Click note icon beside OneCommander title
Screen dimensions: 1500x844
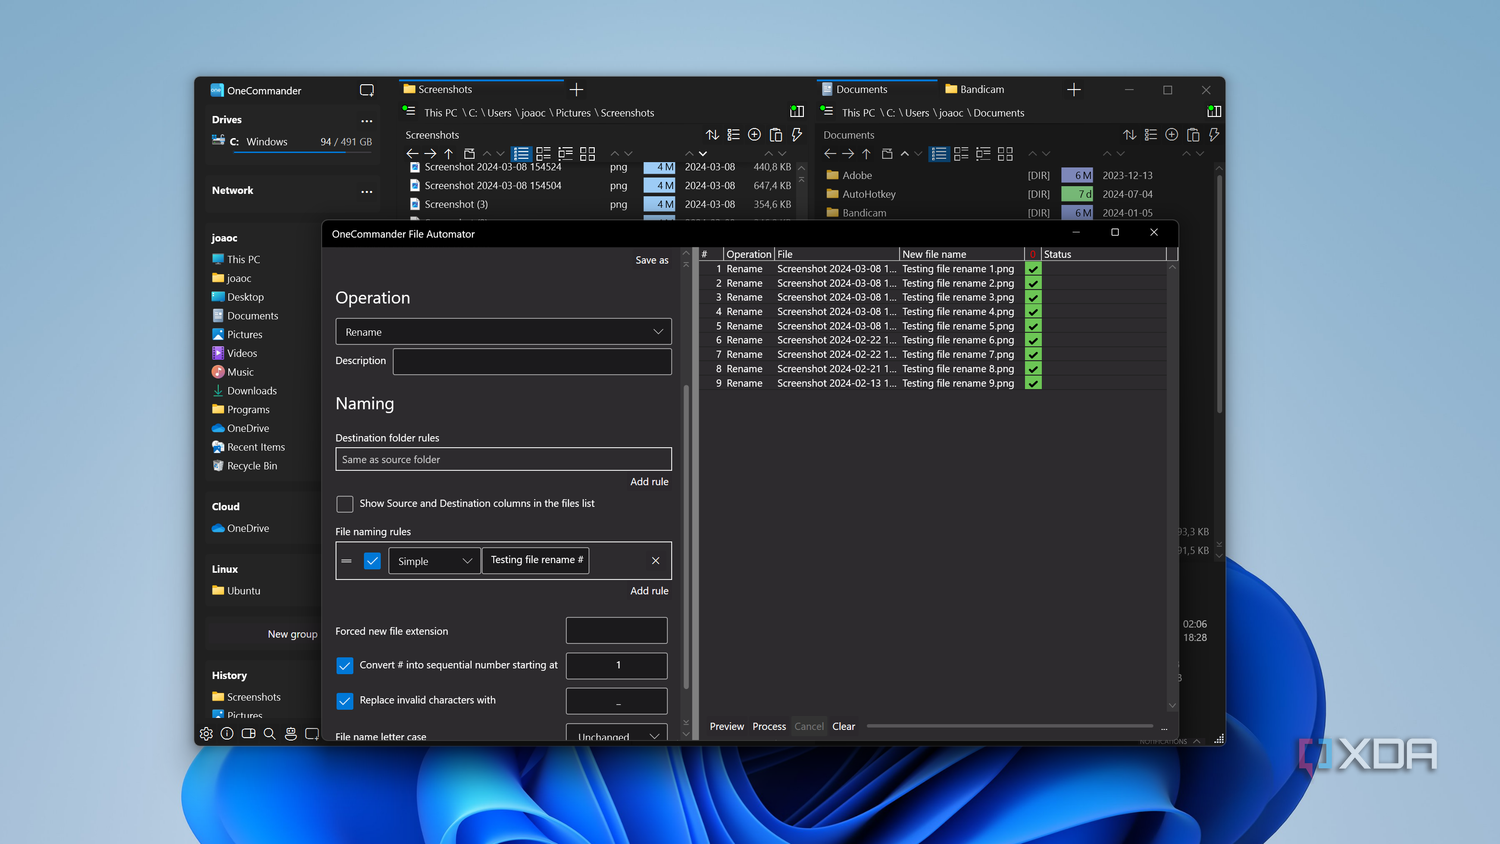click(367, 90)
